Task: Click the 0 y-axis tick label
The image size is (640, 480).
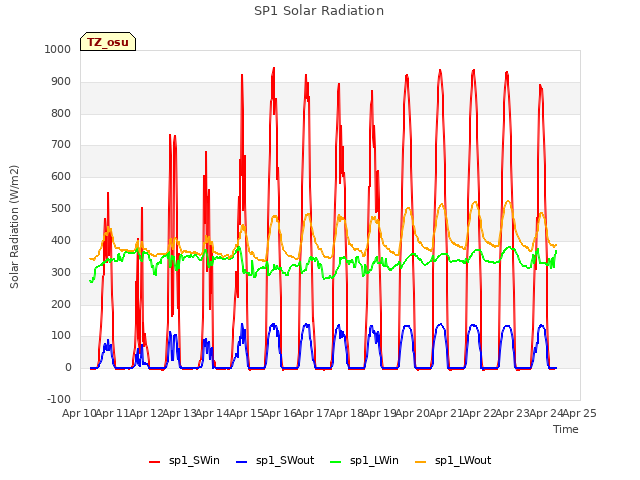Action: tap(68, 368)
